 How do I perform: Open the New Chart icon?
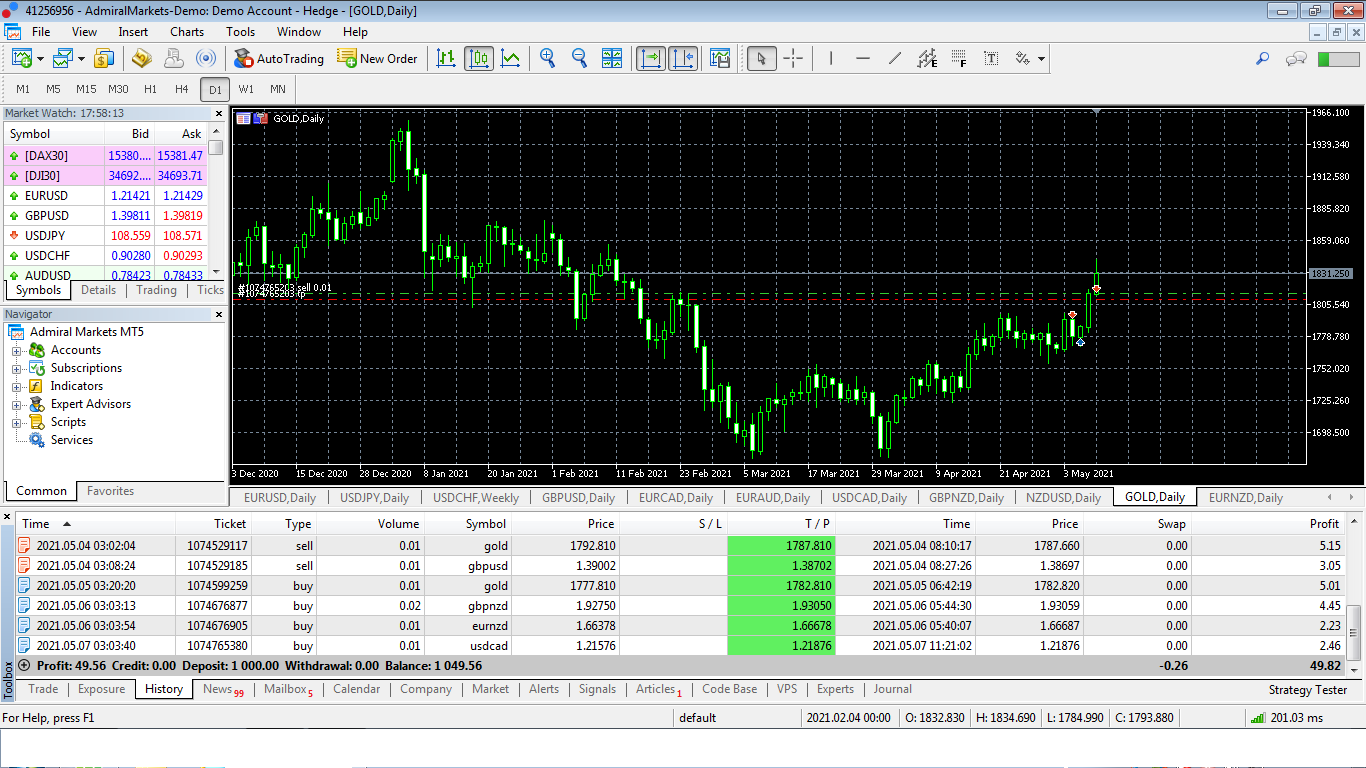tap(22, 58)
